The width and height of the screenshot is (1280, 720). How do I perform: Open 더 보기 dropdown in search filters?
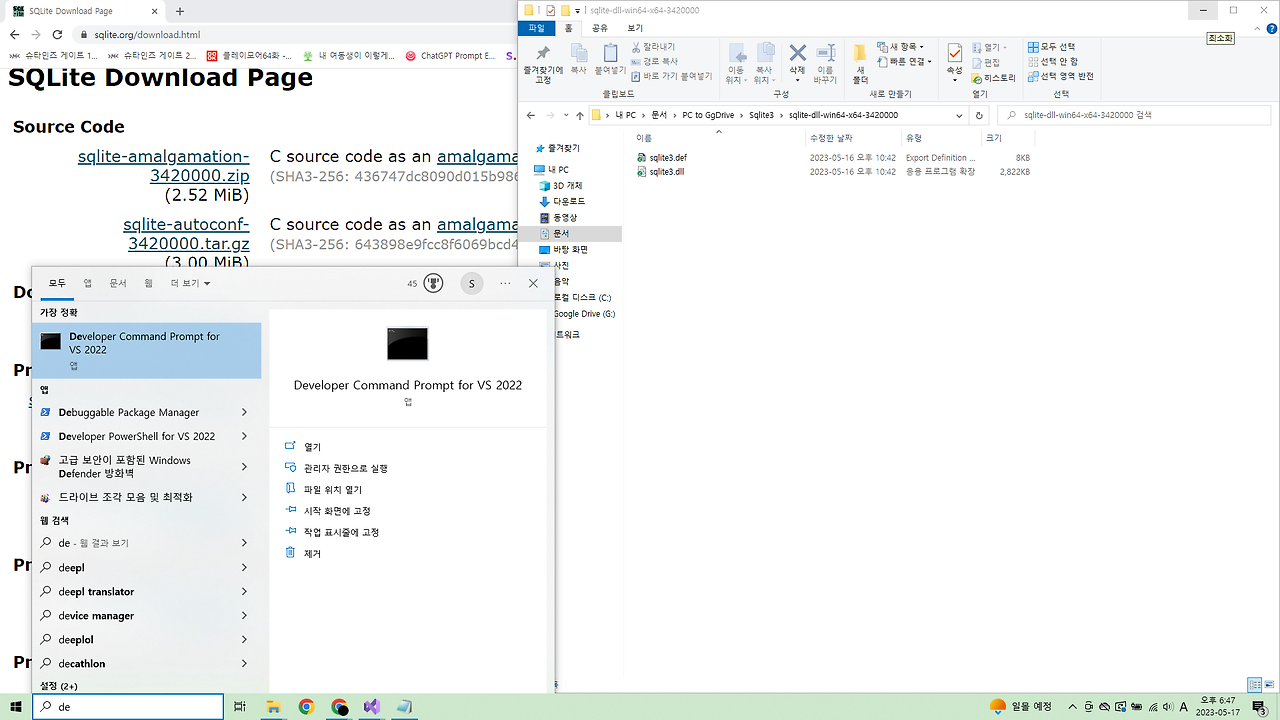(190, 283)
